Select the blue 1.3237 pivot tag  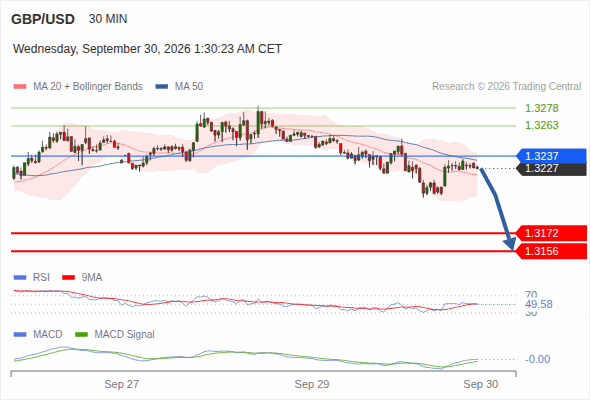pos(551,156)
